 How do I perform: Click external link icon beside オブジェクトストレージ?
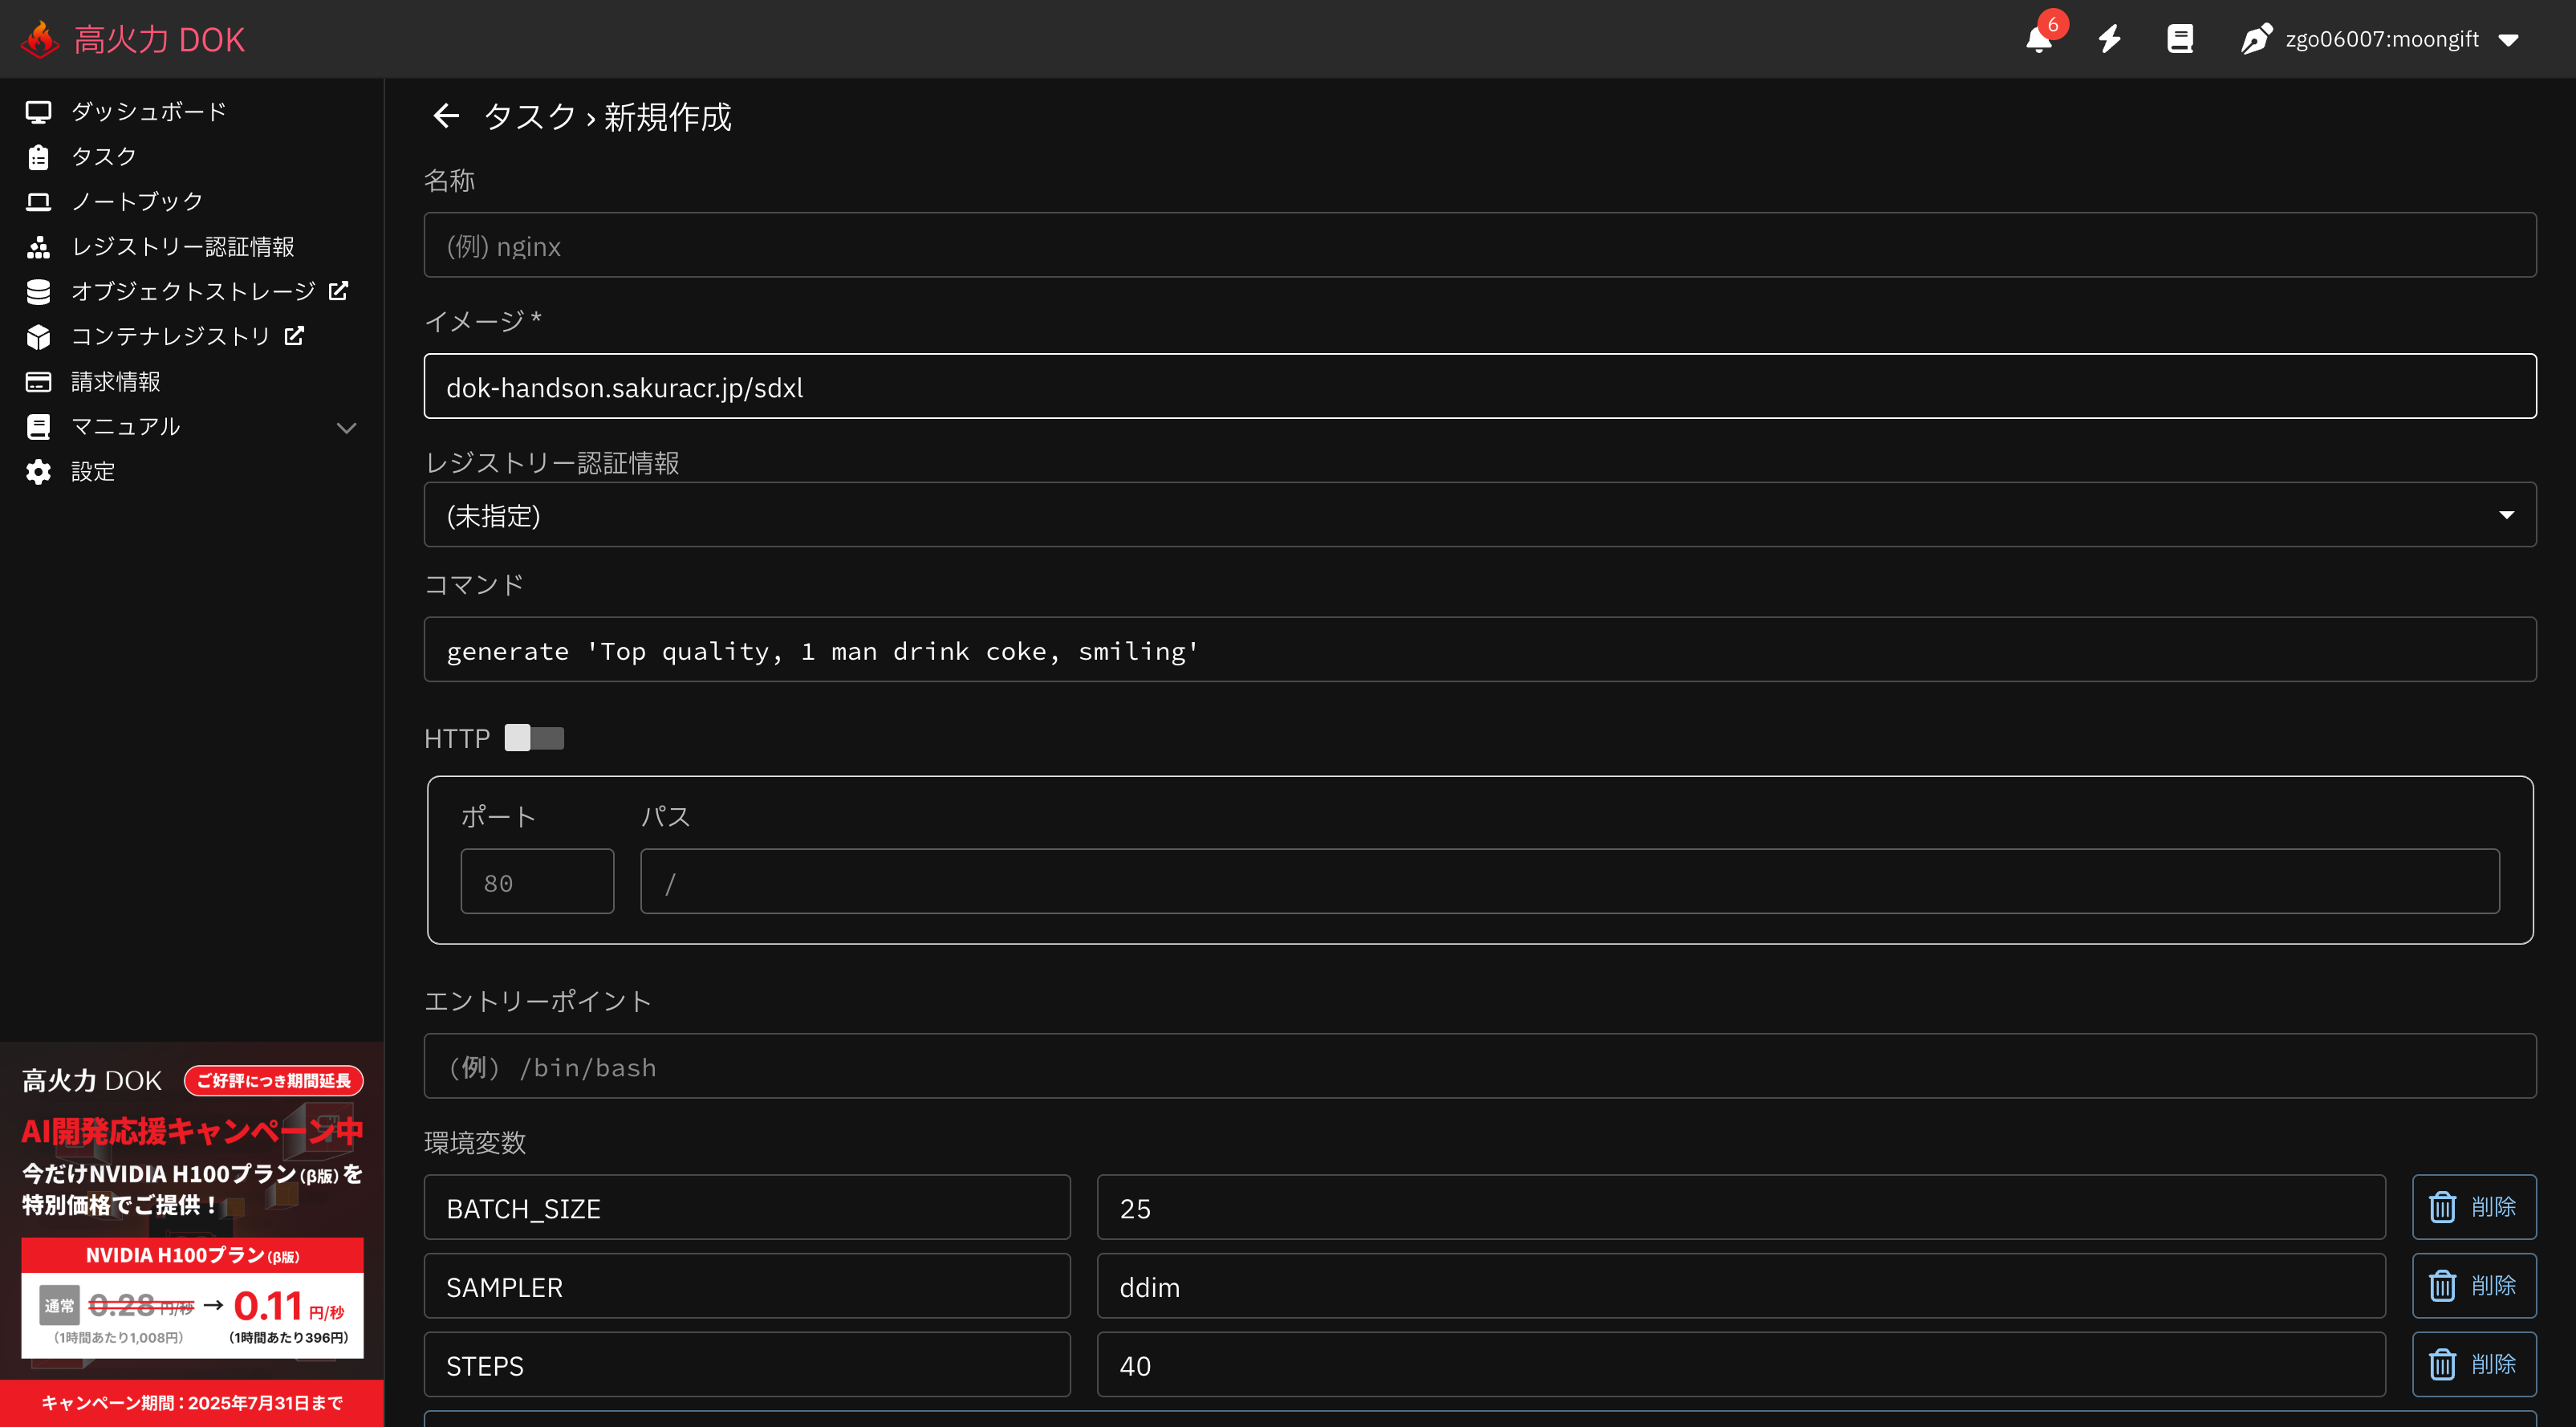click(x=338, y=291)
